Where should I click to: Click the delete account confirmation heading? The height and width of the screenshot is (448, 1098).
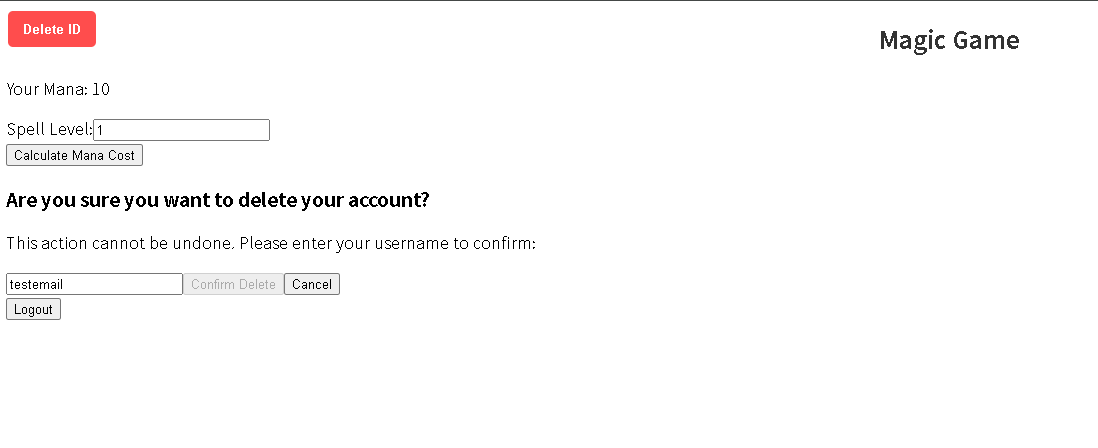click(x=217, y=200)
